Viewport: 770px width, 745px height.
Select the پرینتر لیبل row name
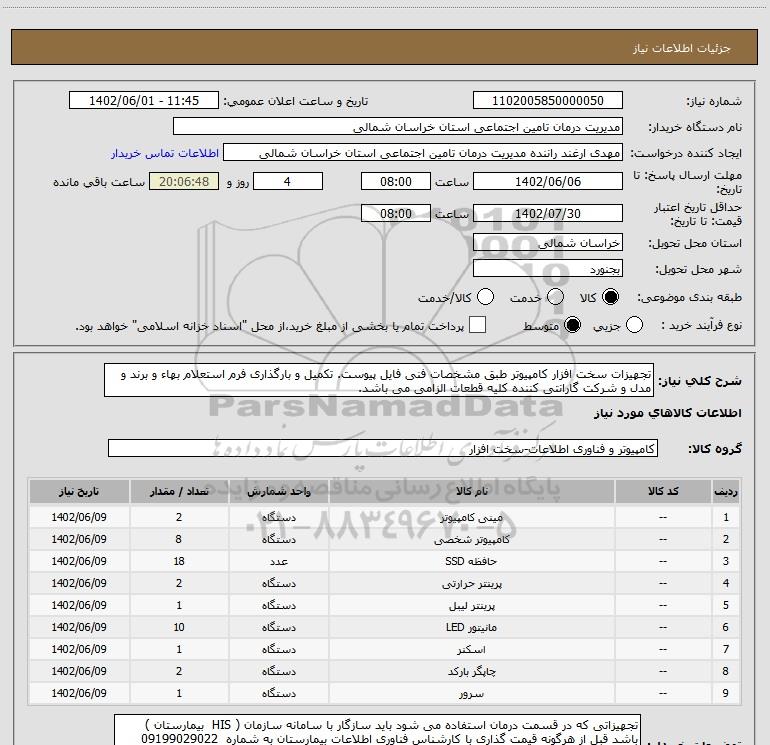coord(471,606)
